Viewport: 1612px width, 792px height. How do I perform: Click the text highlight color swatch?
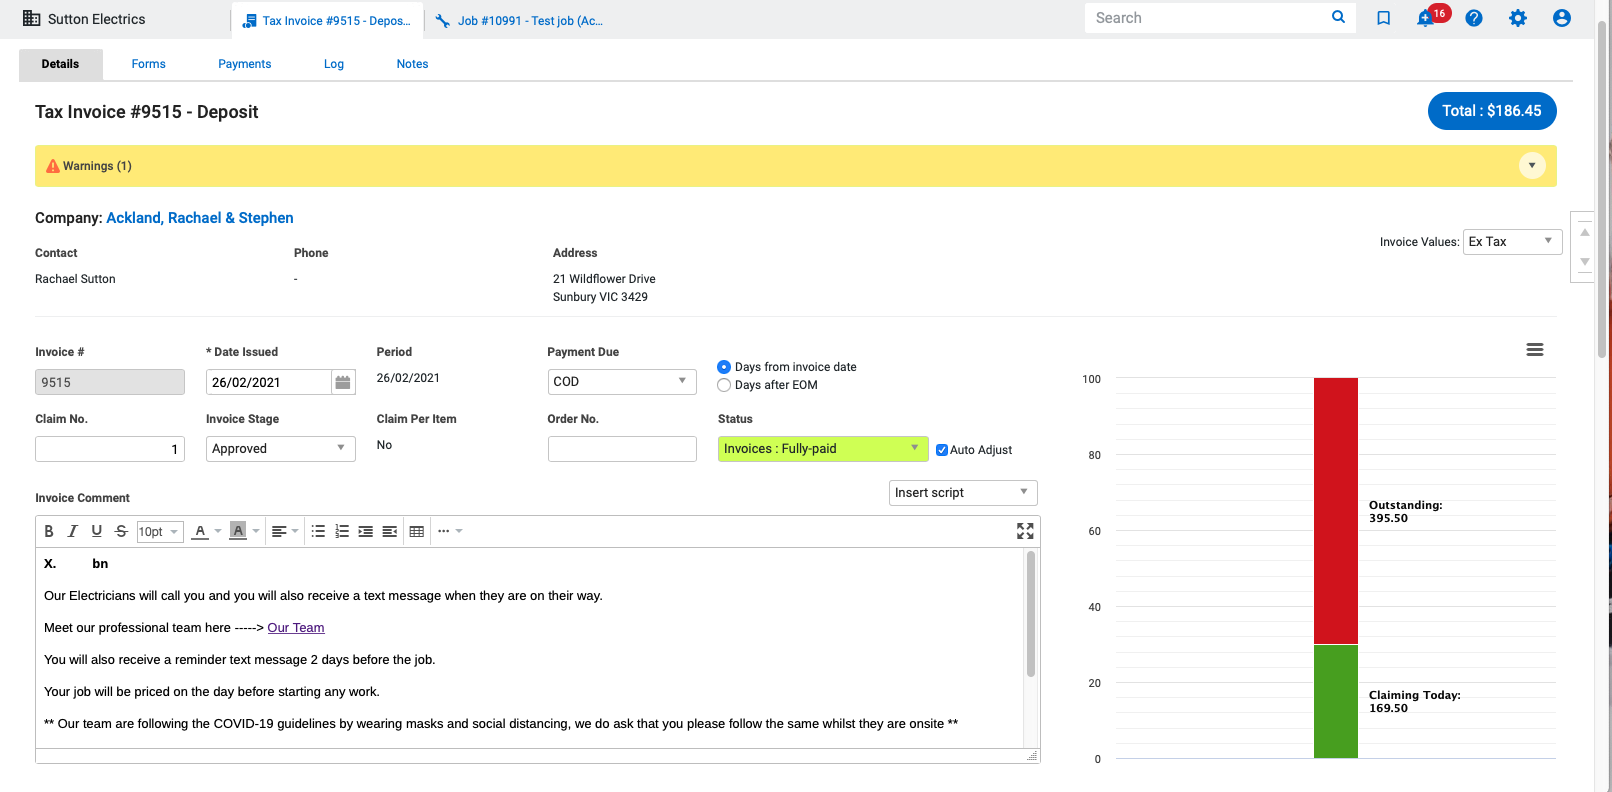click(x=238, y=531)
